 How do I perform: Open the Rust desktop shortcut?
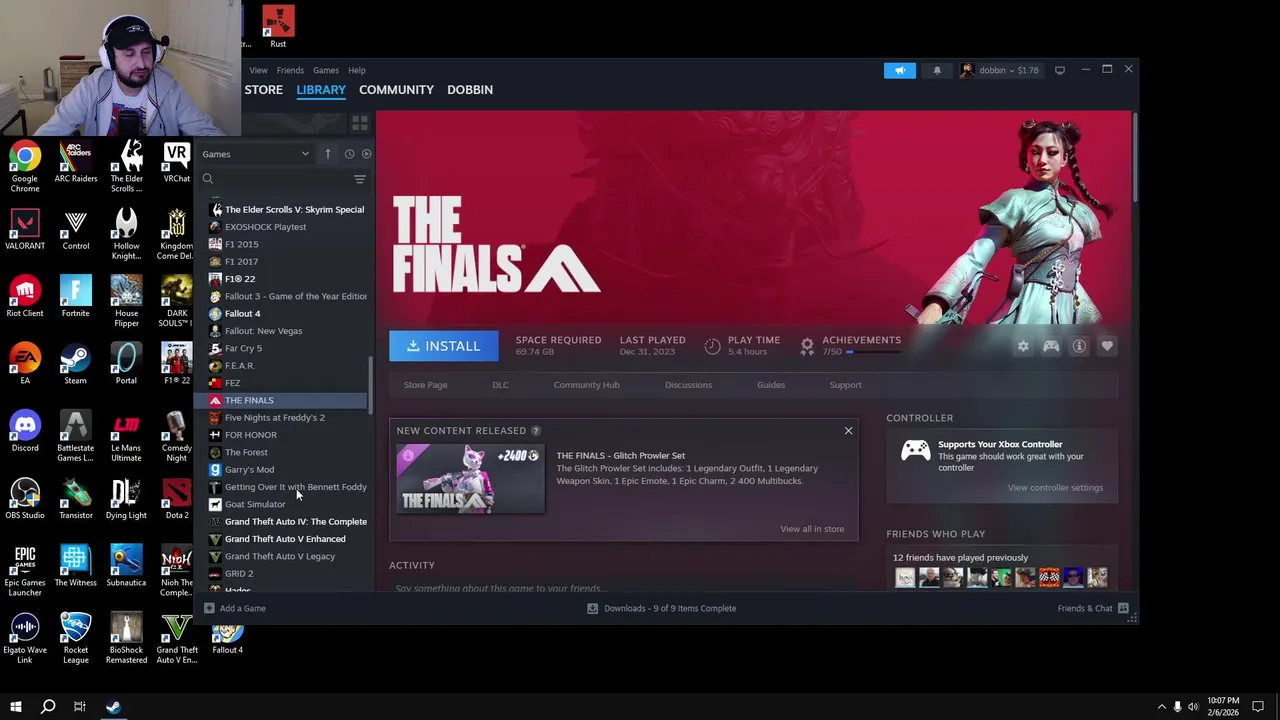click(x=278, y=26)
